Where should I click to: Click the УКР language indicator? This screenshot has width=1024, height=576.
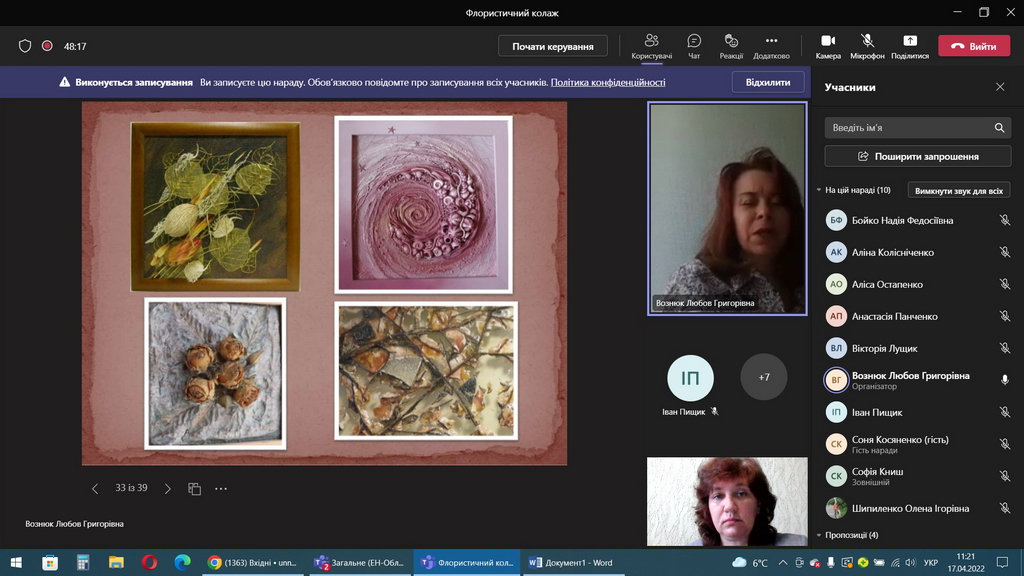coord(931,562)
